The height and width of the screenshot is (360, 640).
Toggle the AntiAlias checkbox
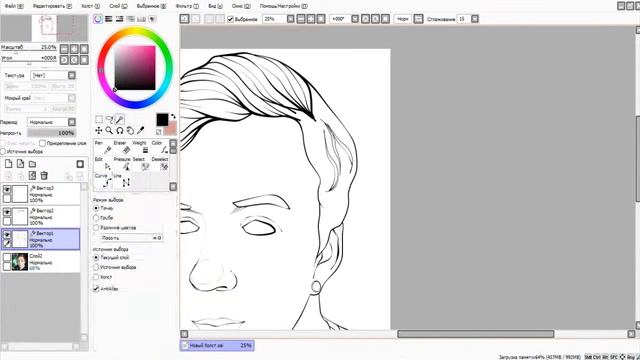[x=96, y=289]
